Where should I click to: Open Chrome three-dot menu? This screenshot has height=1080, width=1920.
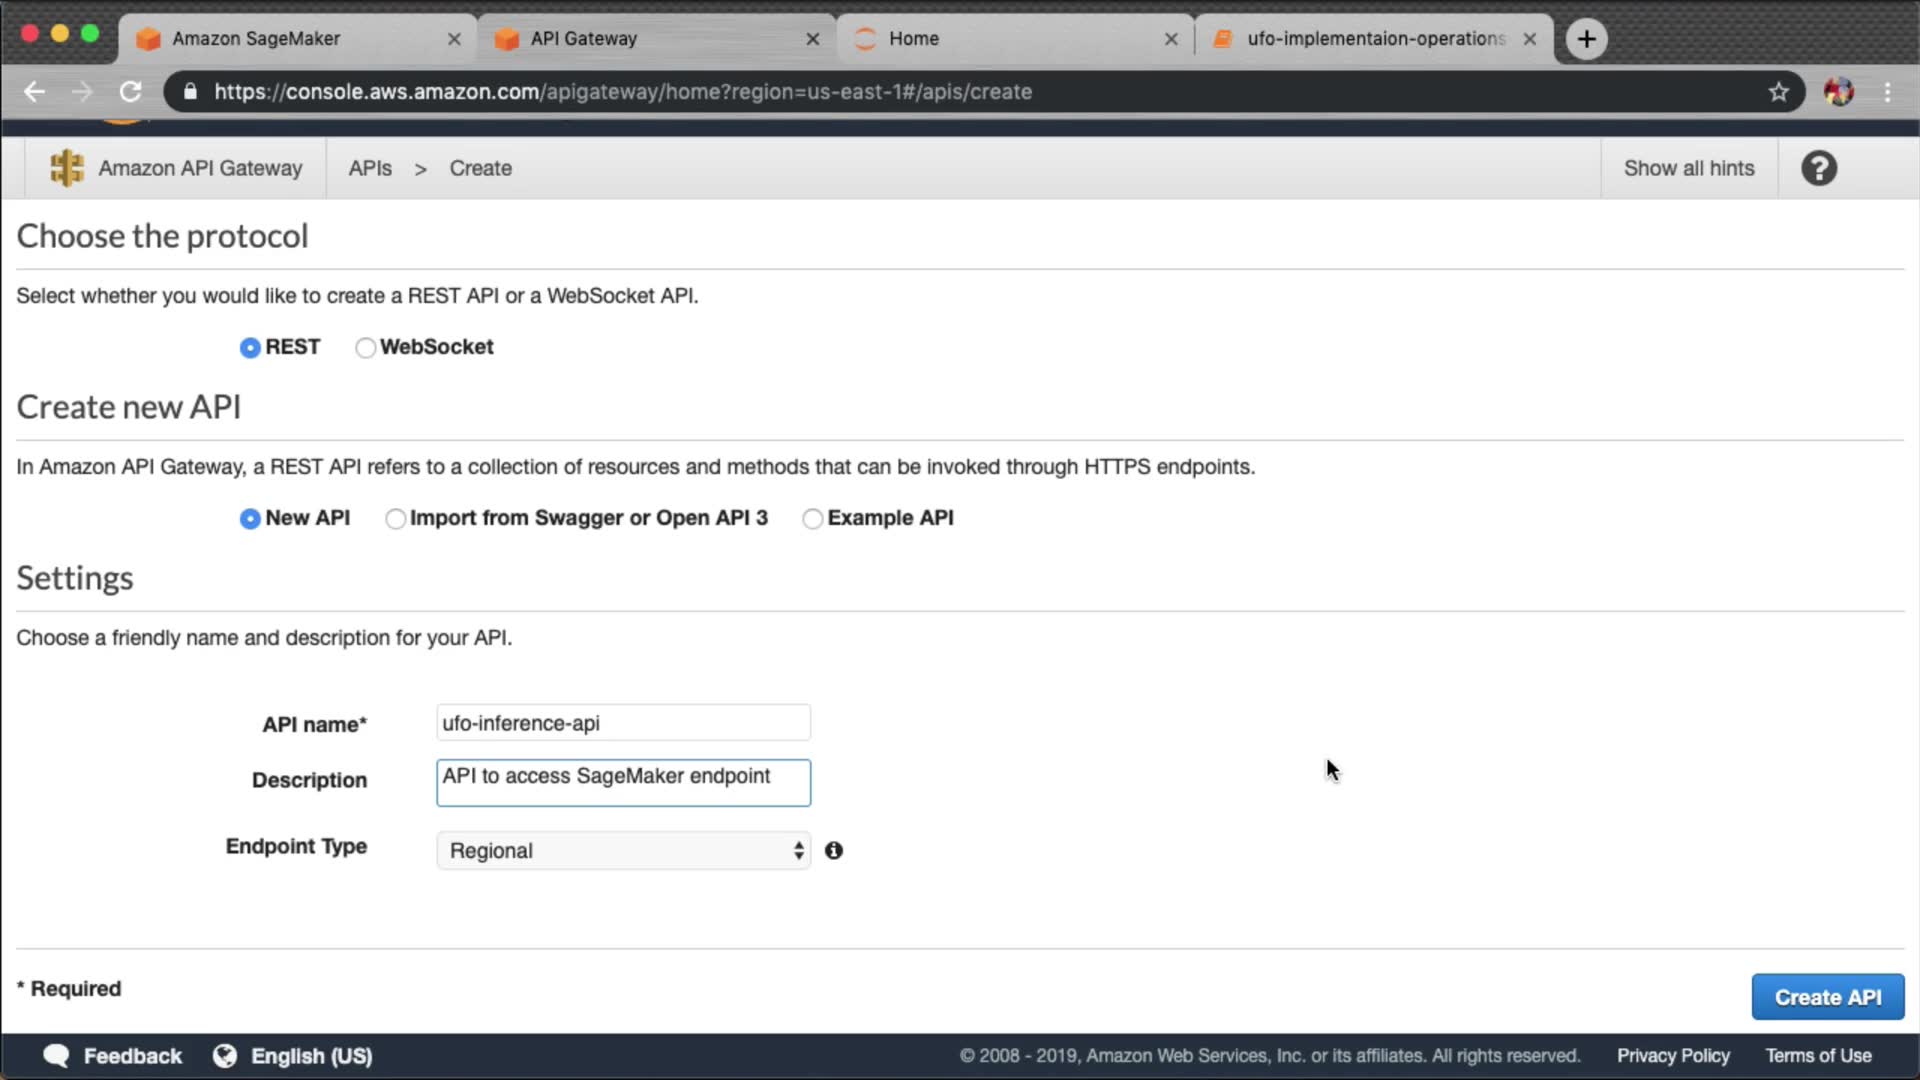pyautogui.click(x=1887, y=92)
